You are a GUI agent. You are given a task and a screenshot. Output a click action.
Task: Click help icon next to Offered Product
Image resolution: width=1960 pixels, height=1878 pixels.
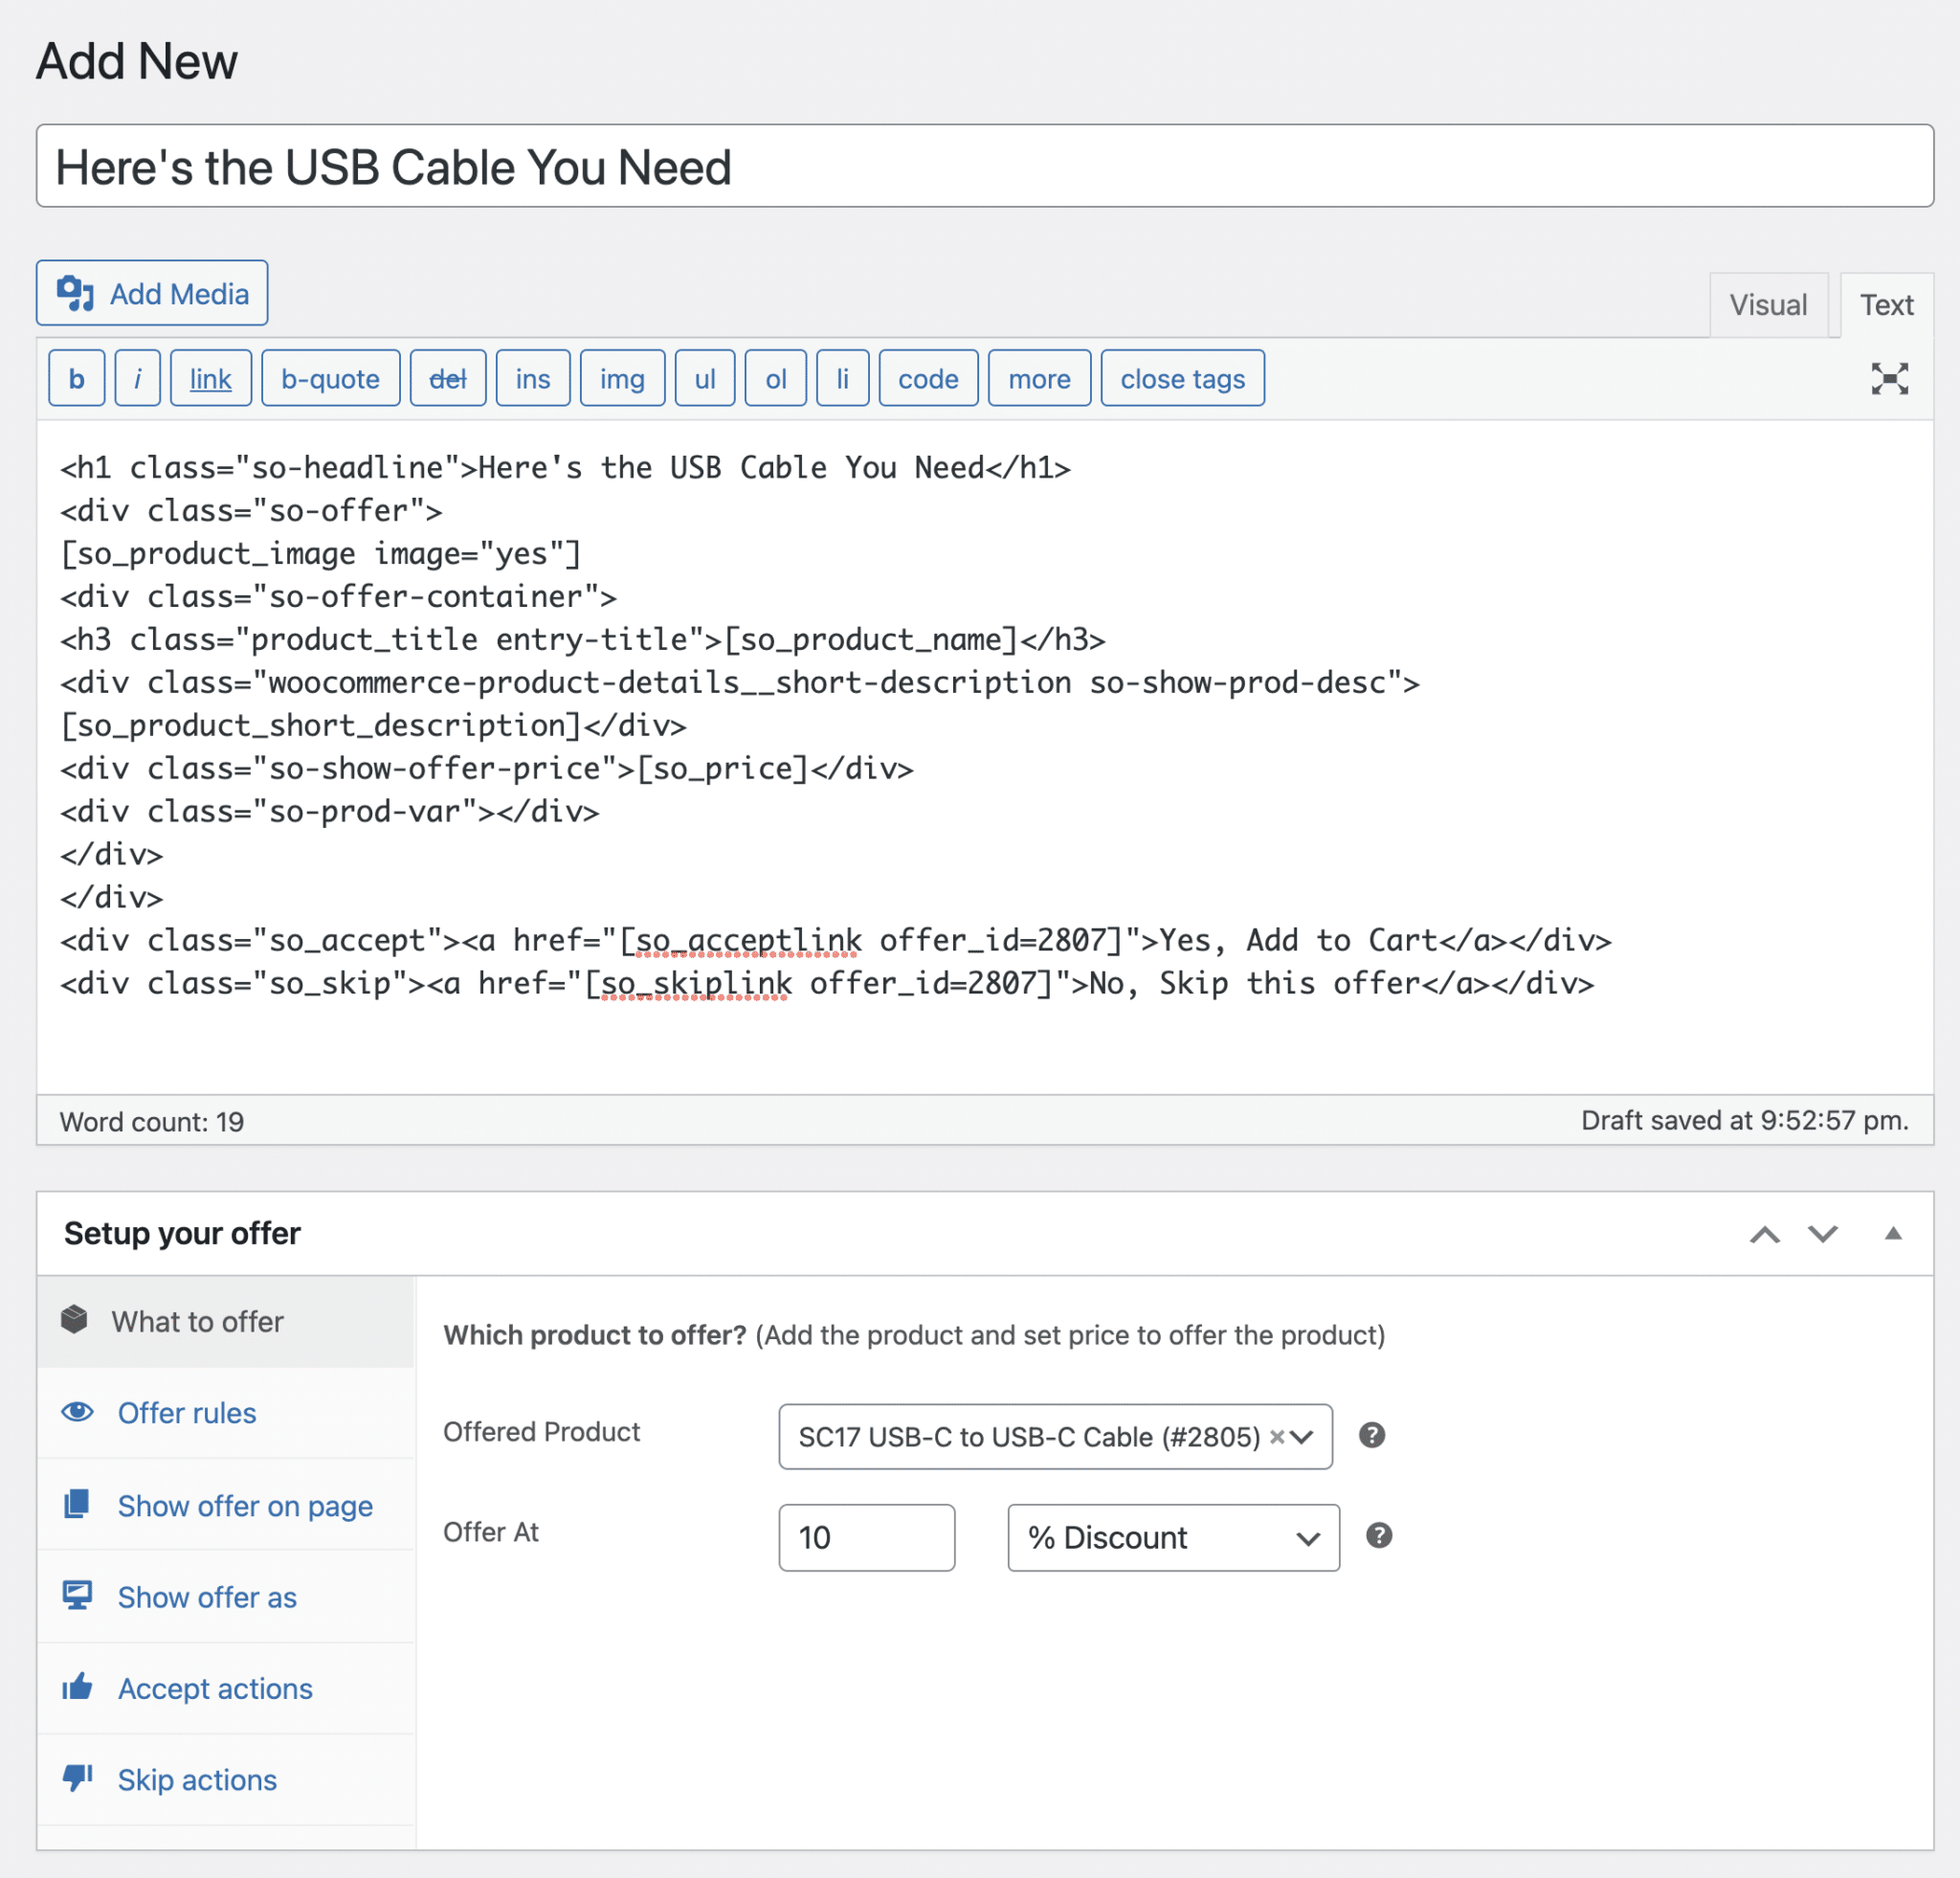1371,1435
